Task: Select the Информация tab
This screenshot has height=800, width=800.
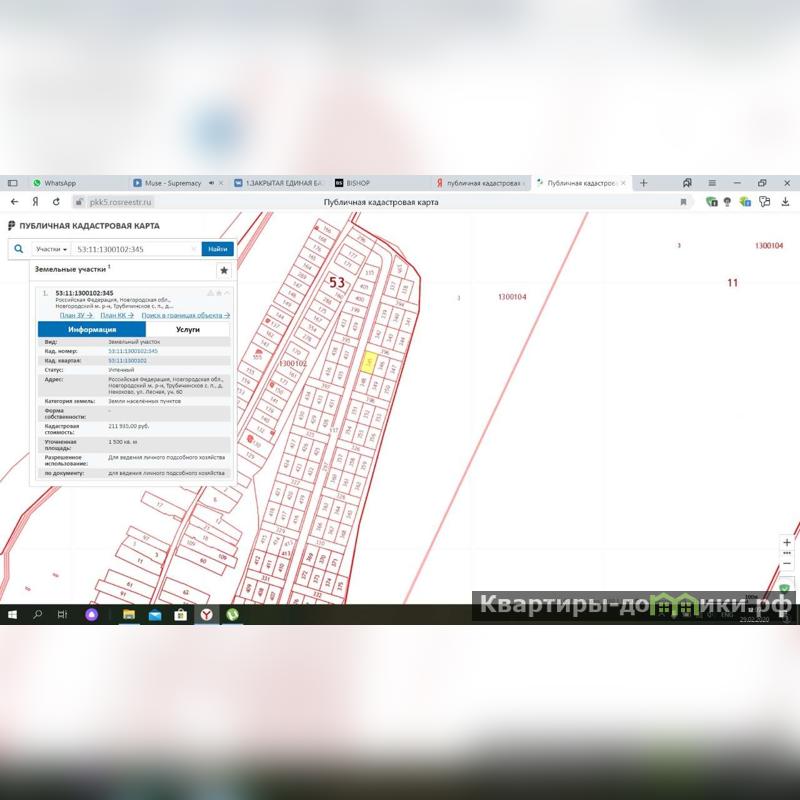Action: 92,329
